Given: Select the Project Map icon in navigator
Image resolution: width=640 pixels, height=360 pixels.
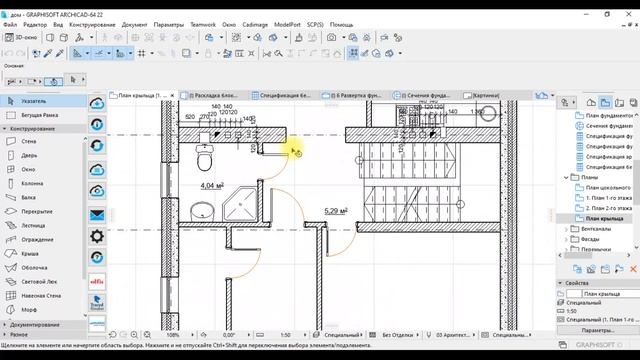Looking at the screenshot, I should click(x=591, y=102).
